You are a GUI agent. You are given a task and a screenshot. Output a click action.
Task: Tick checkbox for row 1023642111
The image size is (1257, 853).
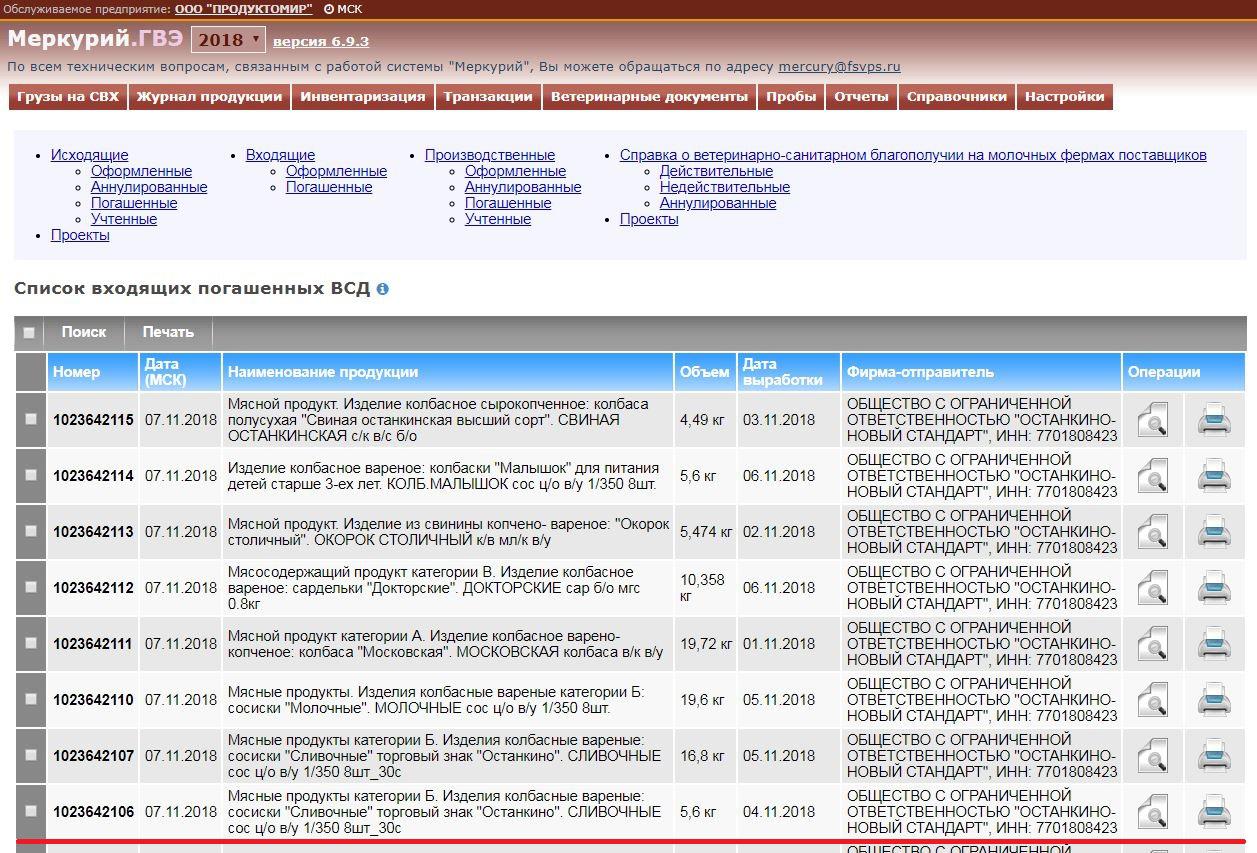[x=30, y=644]
